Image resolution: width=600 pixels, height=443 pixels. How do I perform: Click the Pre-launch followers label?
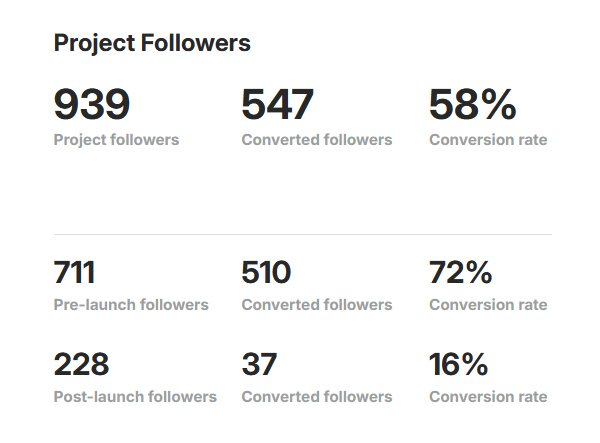pyautogui.click(x=131, y=305)
